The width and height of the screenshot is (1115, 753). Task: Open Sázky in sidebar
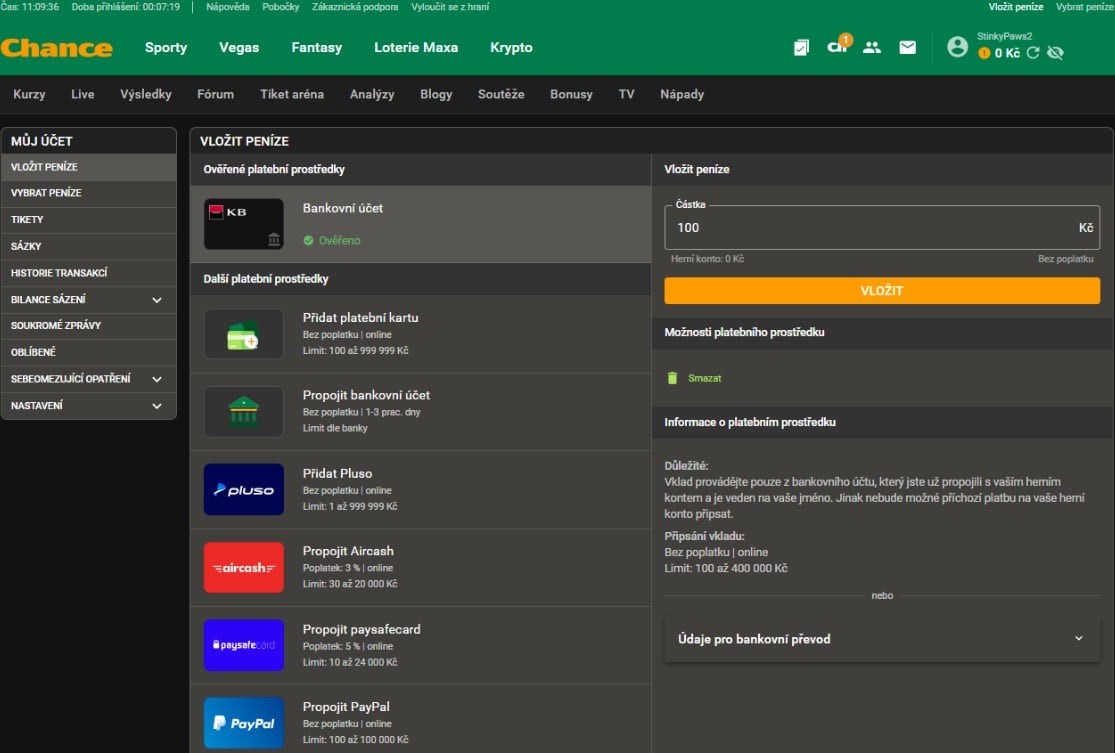89,246
